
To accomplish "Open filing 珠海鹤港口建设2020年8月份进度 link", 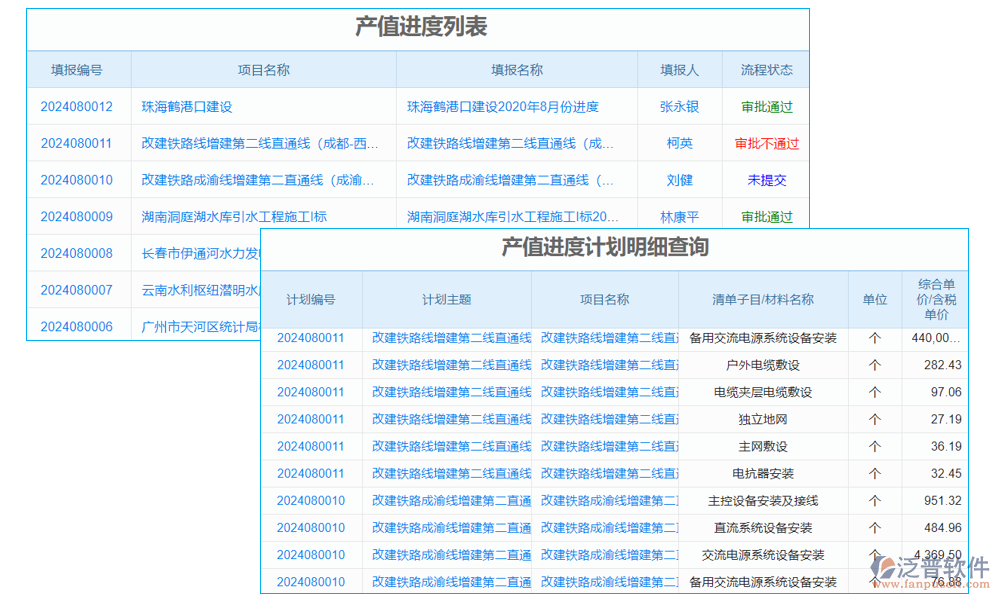I will (x=504, y=106).
